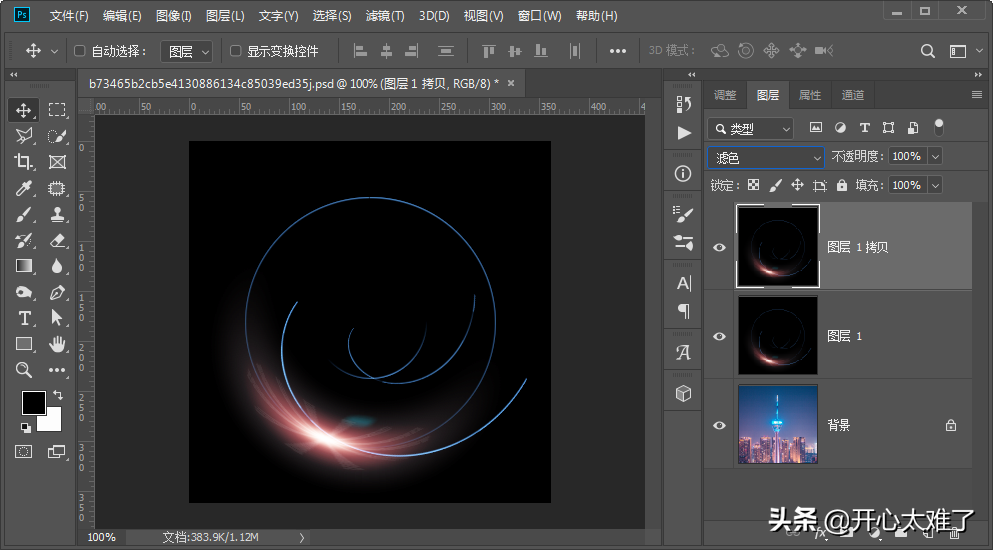Reset to default black and white colors
Image resolution: width=993 pixels, height=550 pixels.
(x=26, y=428)
